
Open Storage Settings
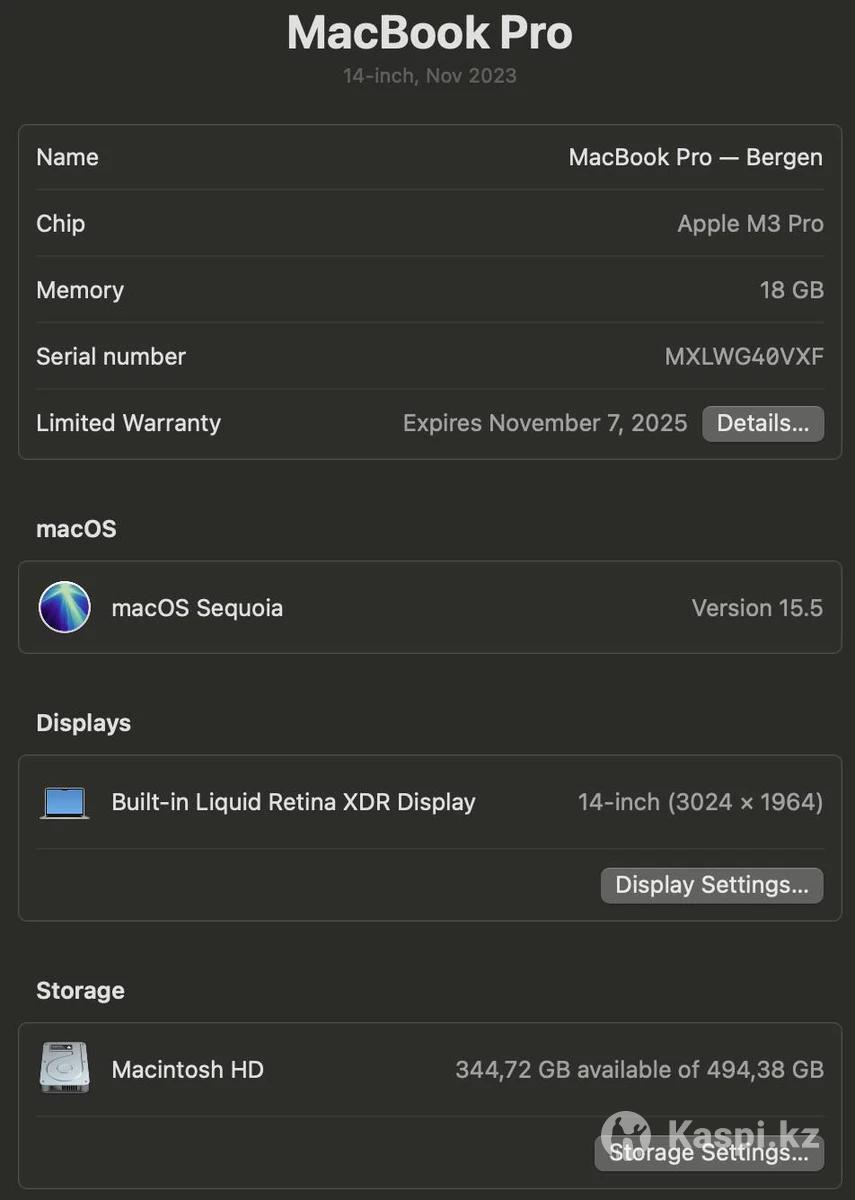click(709, 1153)
